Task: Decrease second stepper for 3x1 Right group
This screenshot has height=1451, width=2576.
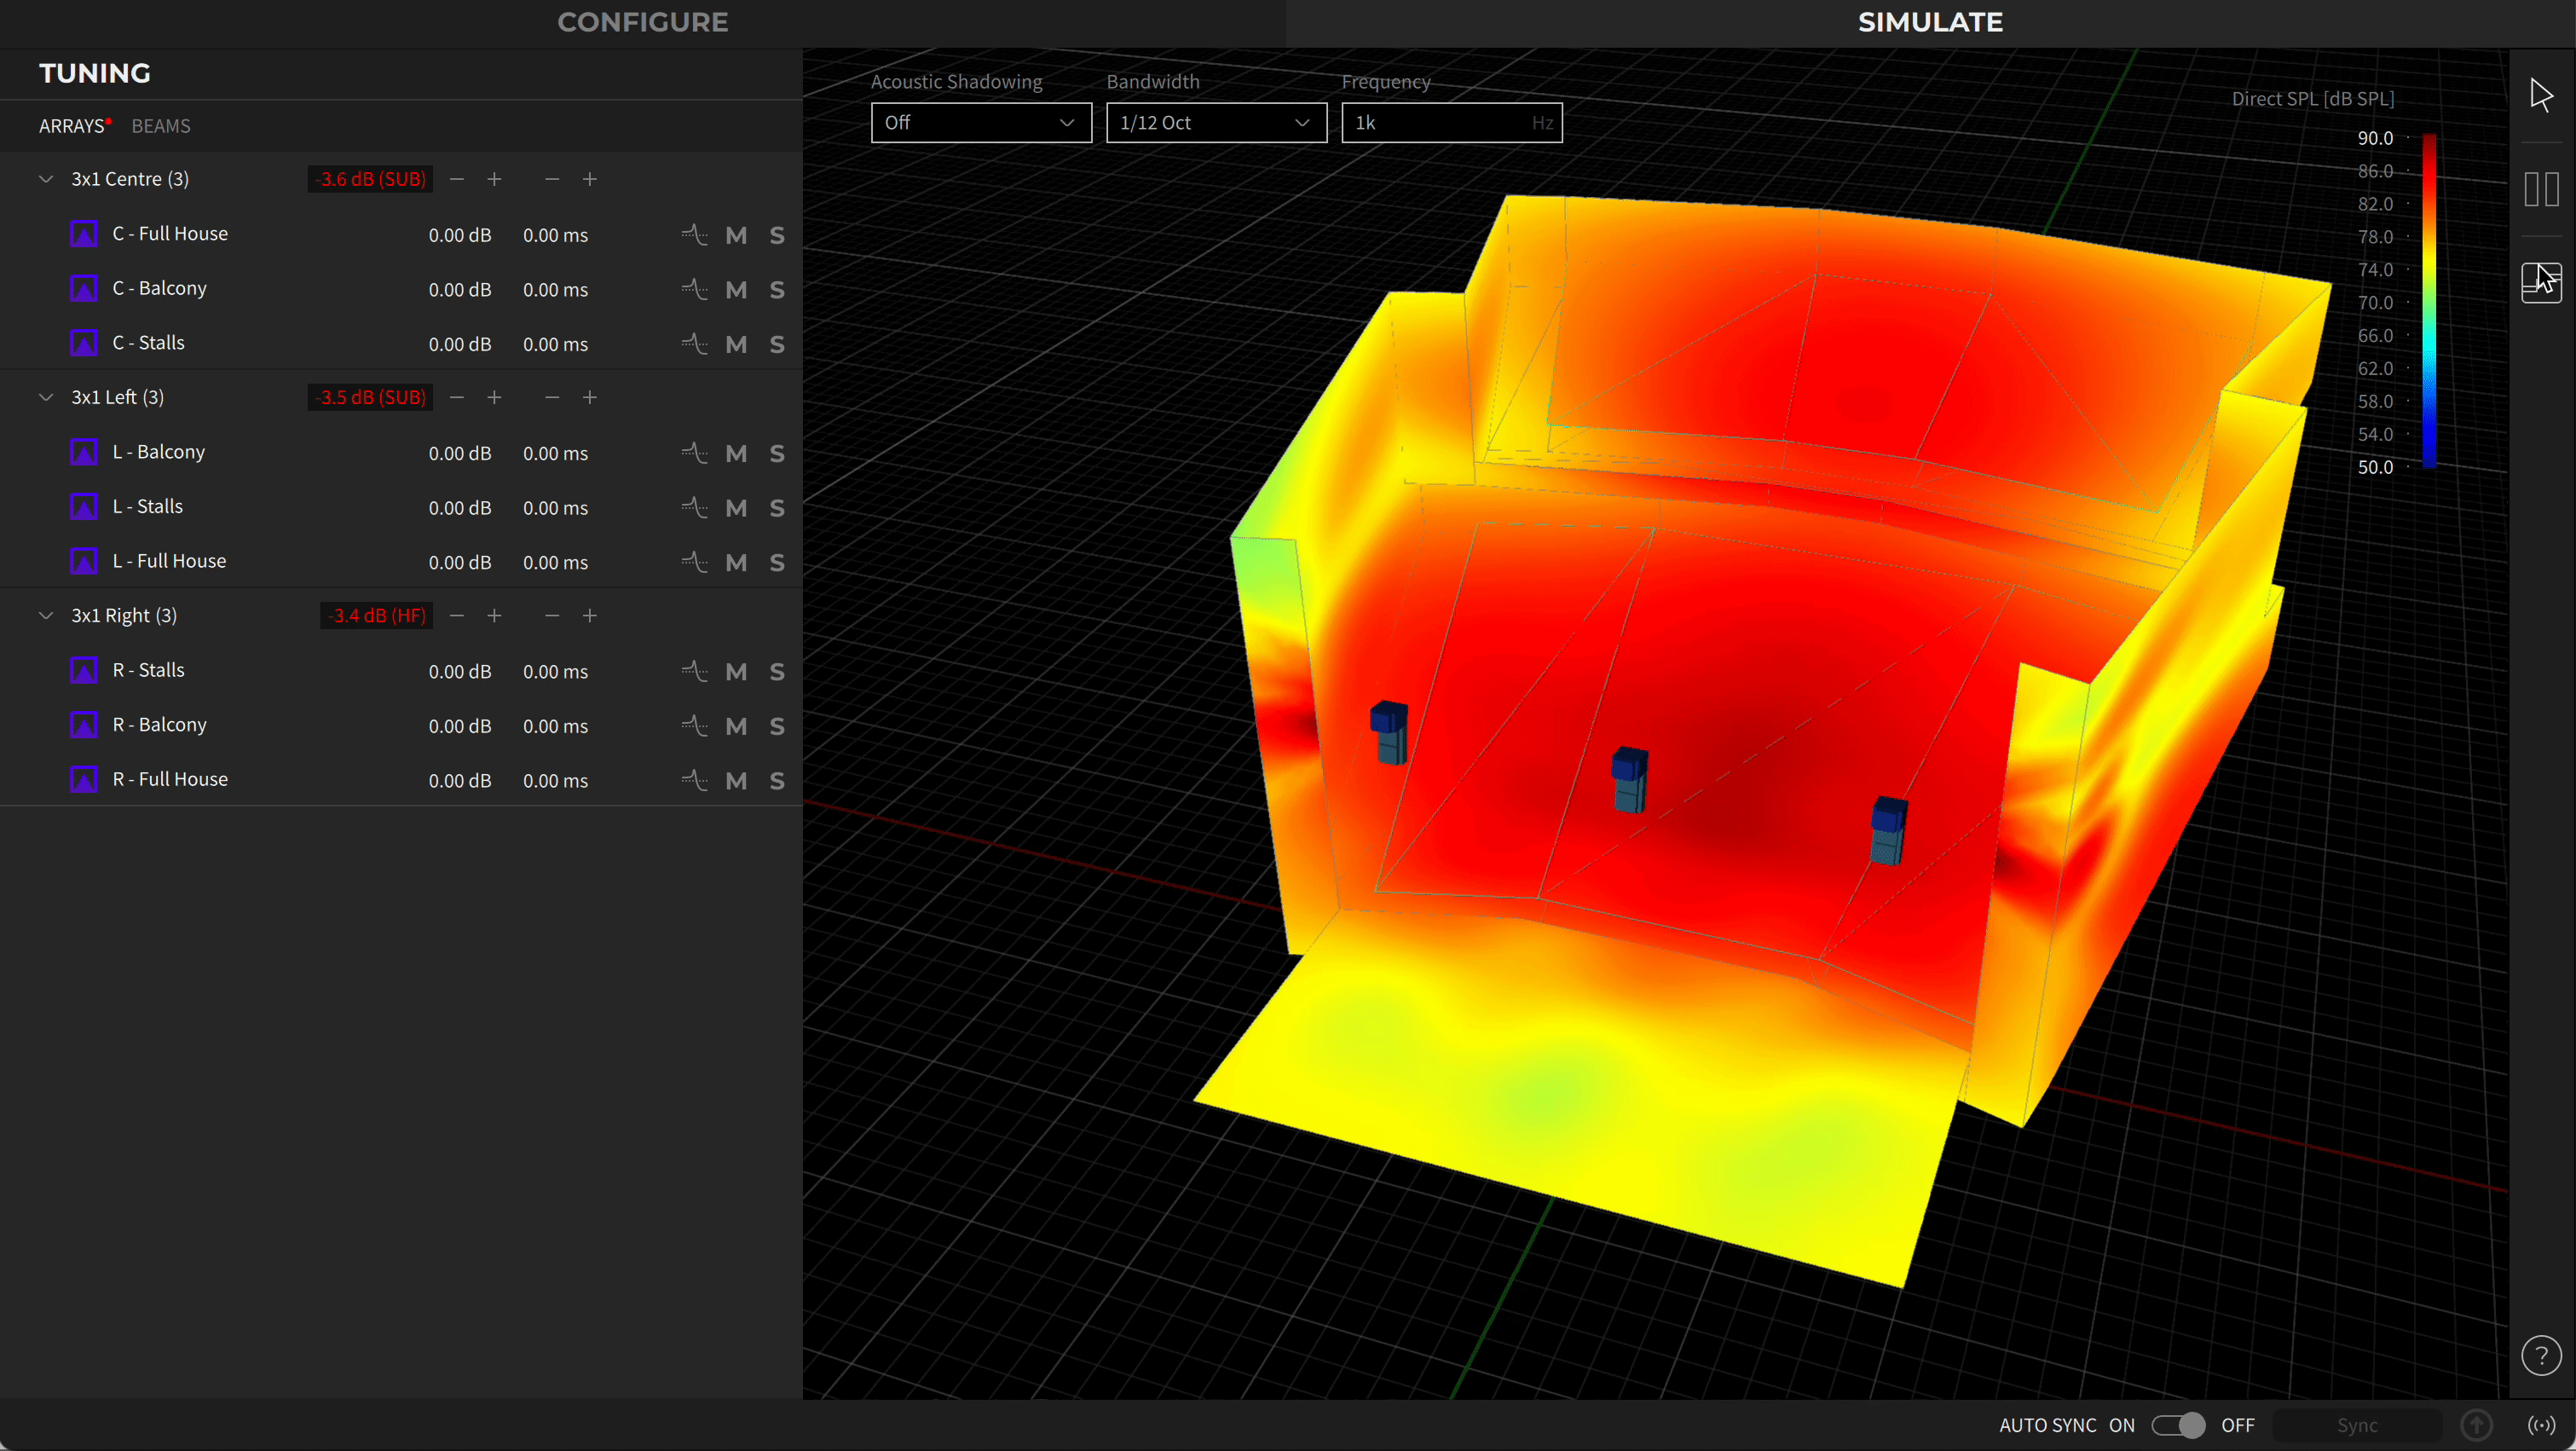Action: point(552,615)
